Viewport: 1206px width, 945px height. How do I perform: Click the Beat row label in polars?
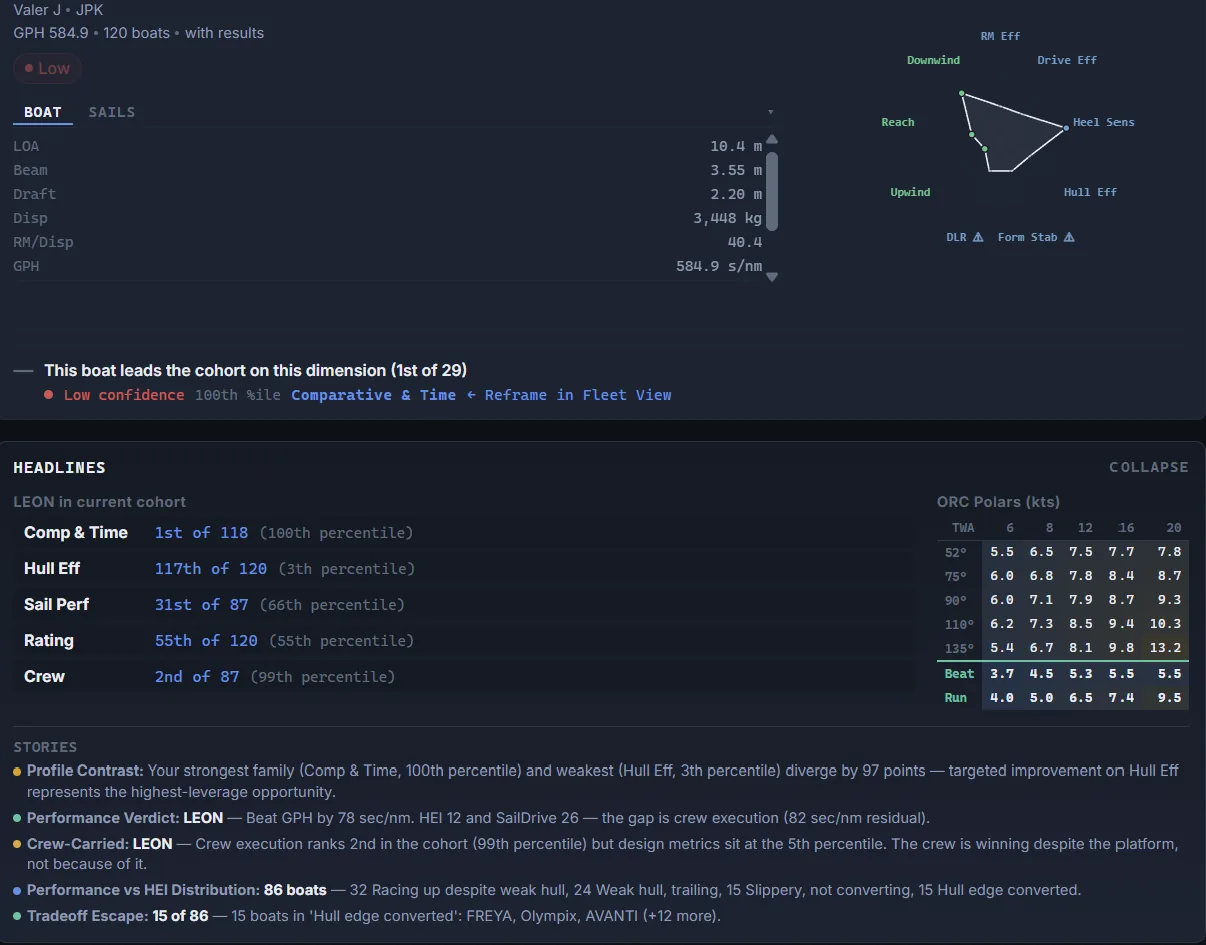pos(959,674)
